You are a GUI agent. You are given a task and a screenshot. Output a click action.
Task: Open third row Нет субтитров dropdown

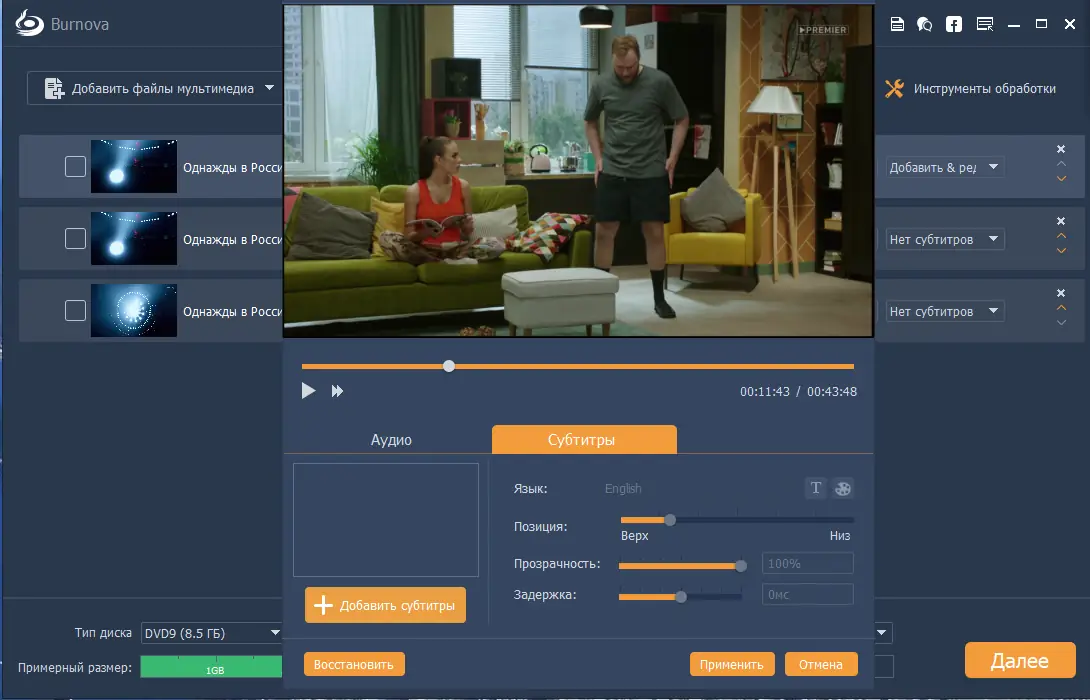(x=945, y=311)
